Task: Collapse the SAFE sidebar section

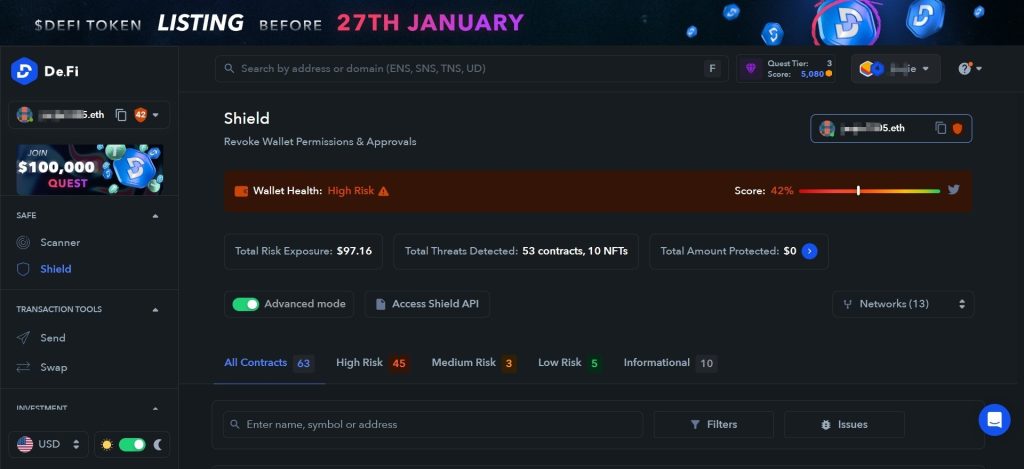Action: [x=155, y=215]
